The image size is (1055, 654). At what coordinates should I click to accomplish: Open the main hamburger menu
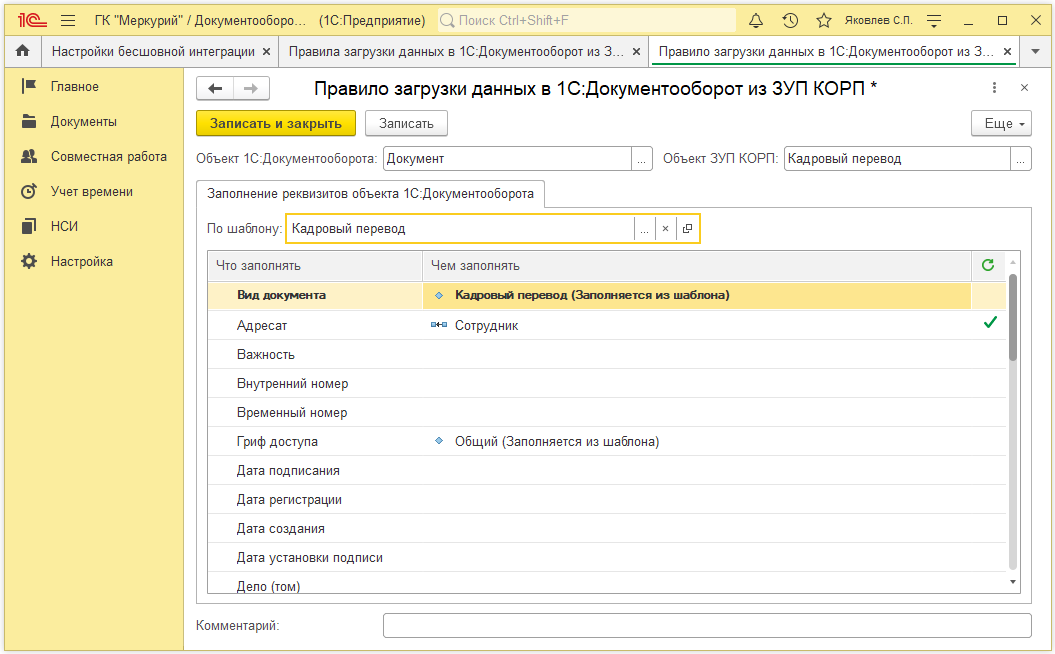tap(68, 20)
